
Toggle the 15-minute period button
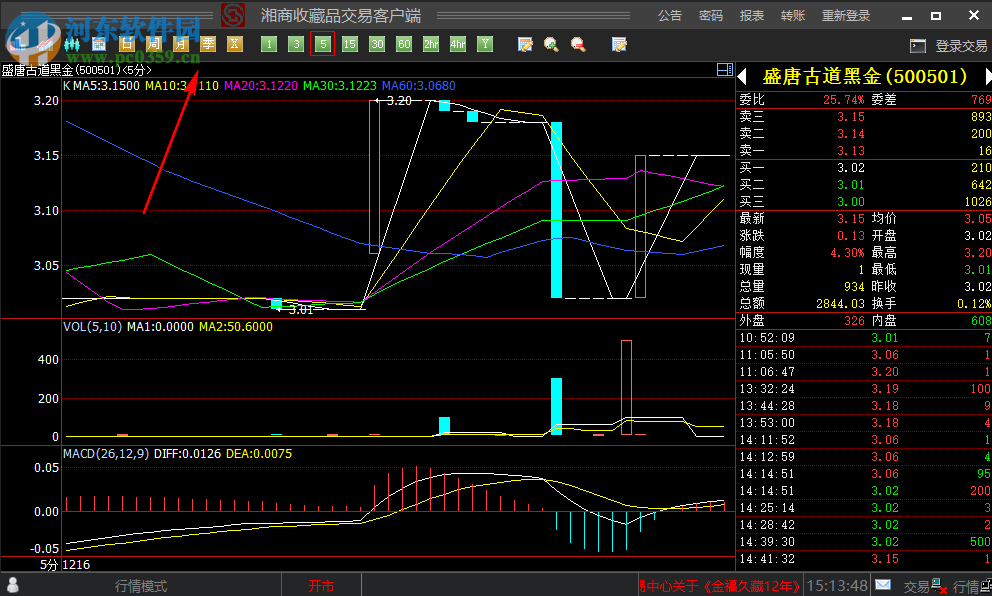coord(349,44)
